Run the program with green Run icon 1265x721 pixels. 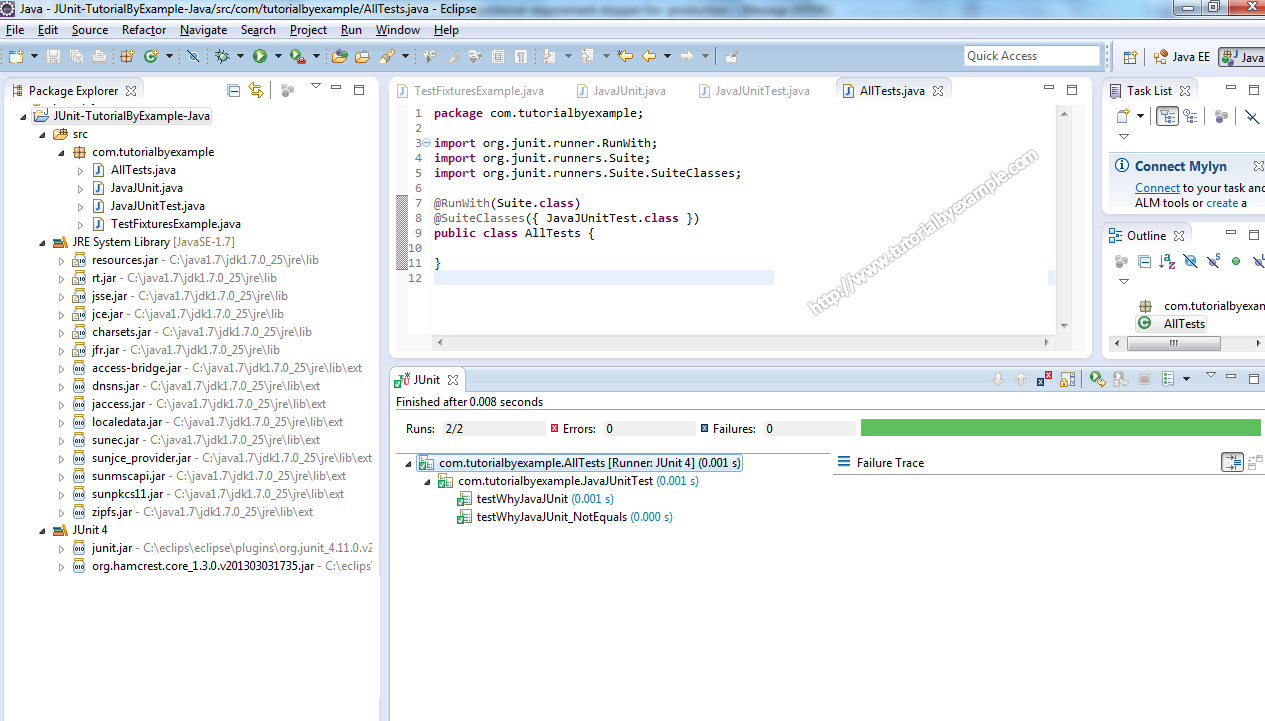[x=259, y=56]
